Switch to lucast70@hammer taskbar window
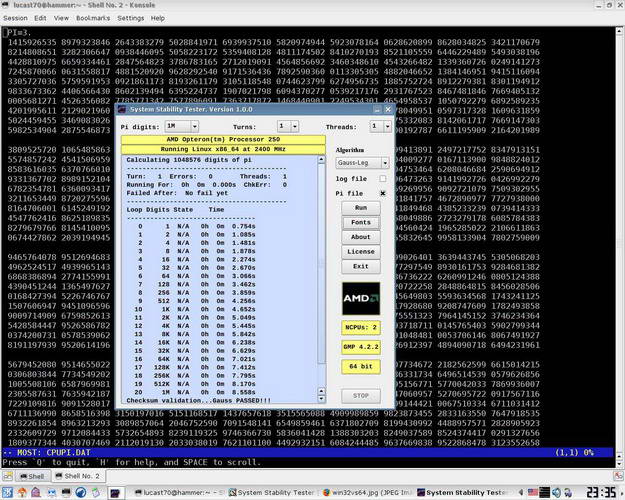625x500 pixels. click(179, 493)
